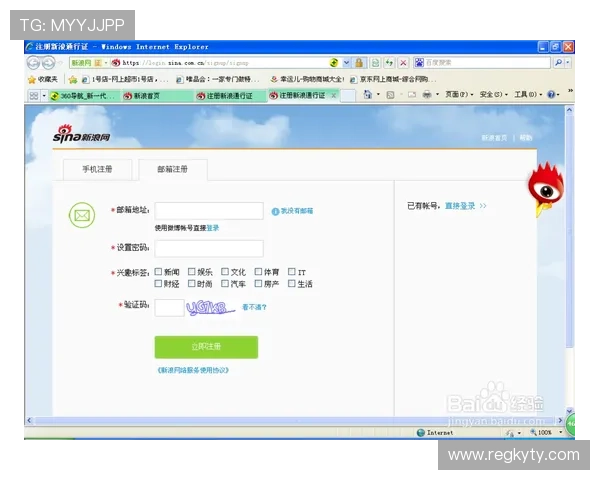The height and width of the screenshot is (480, 600).
Task: Click 登录 link under email field
Action: tap(213, 228)
